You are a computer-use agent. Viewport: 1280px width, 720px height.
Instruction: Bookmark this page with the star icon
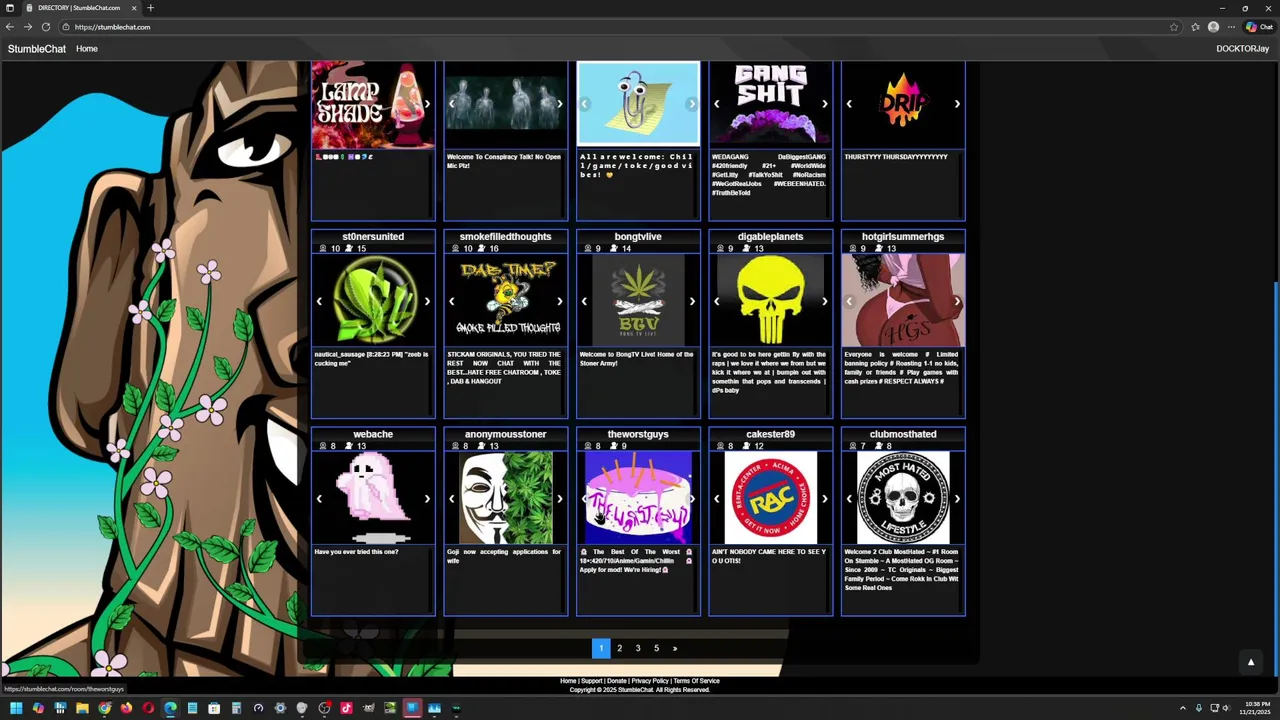pos(1174,27)
